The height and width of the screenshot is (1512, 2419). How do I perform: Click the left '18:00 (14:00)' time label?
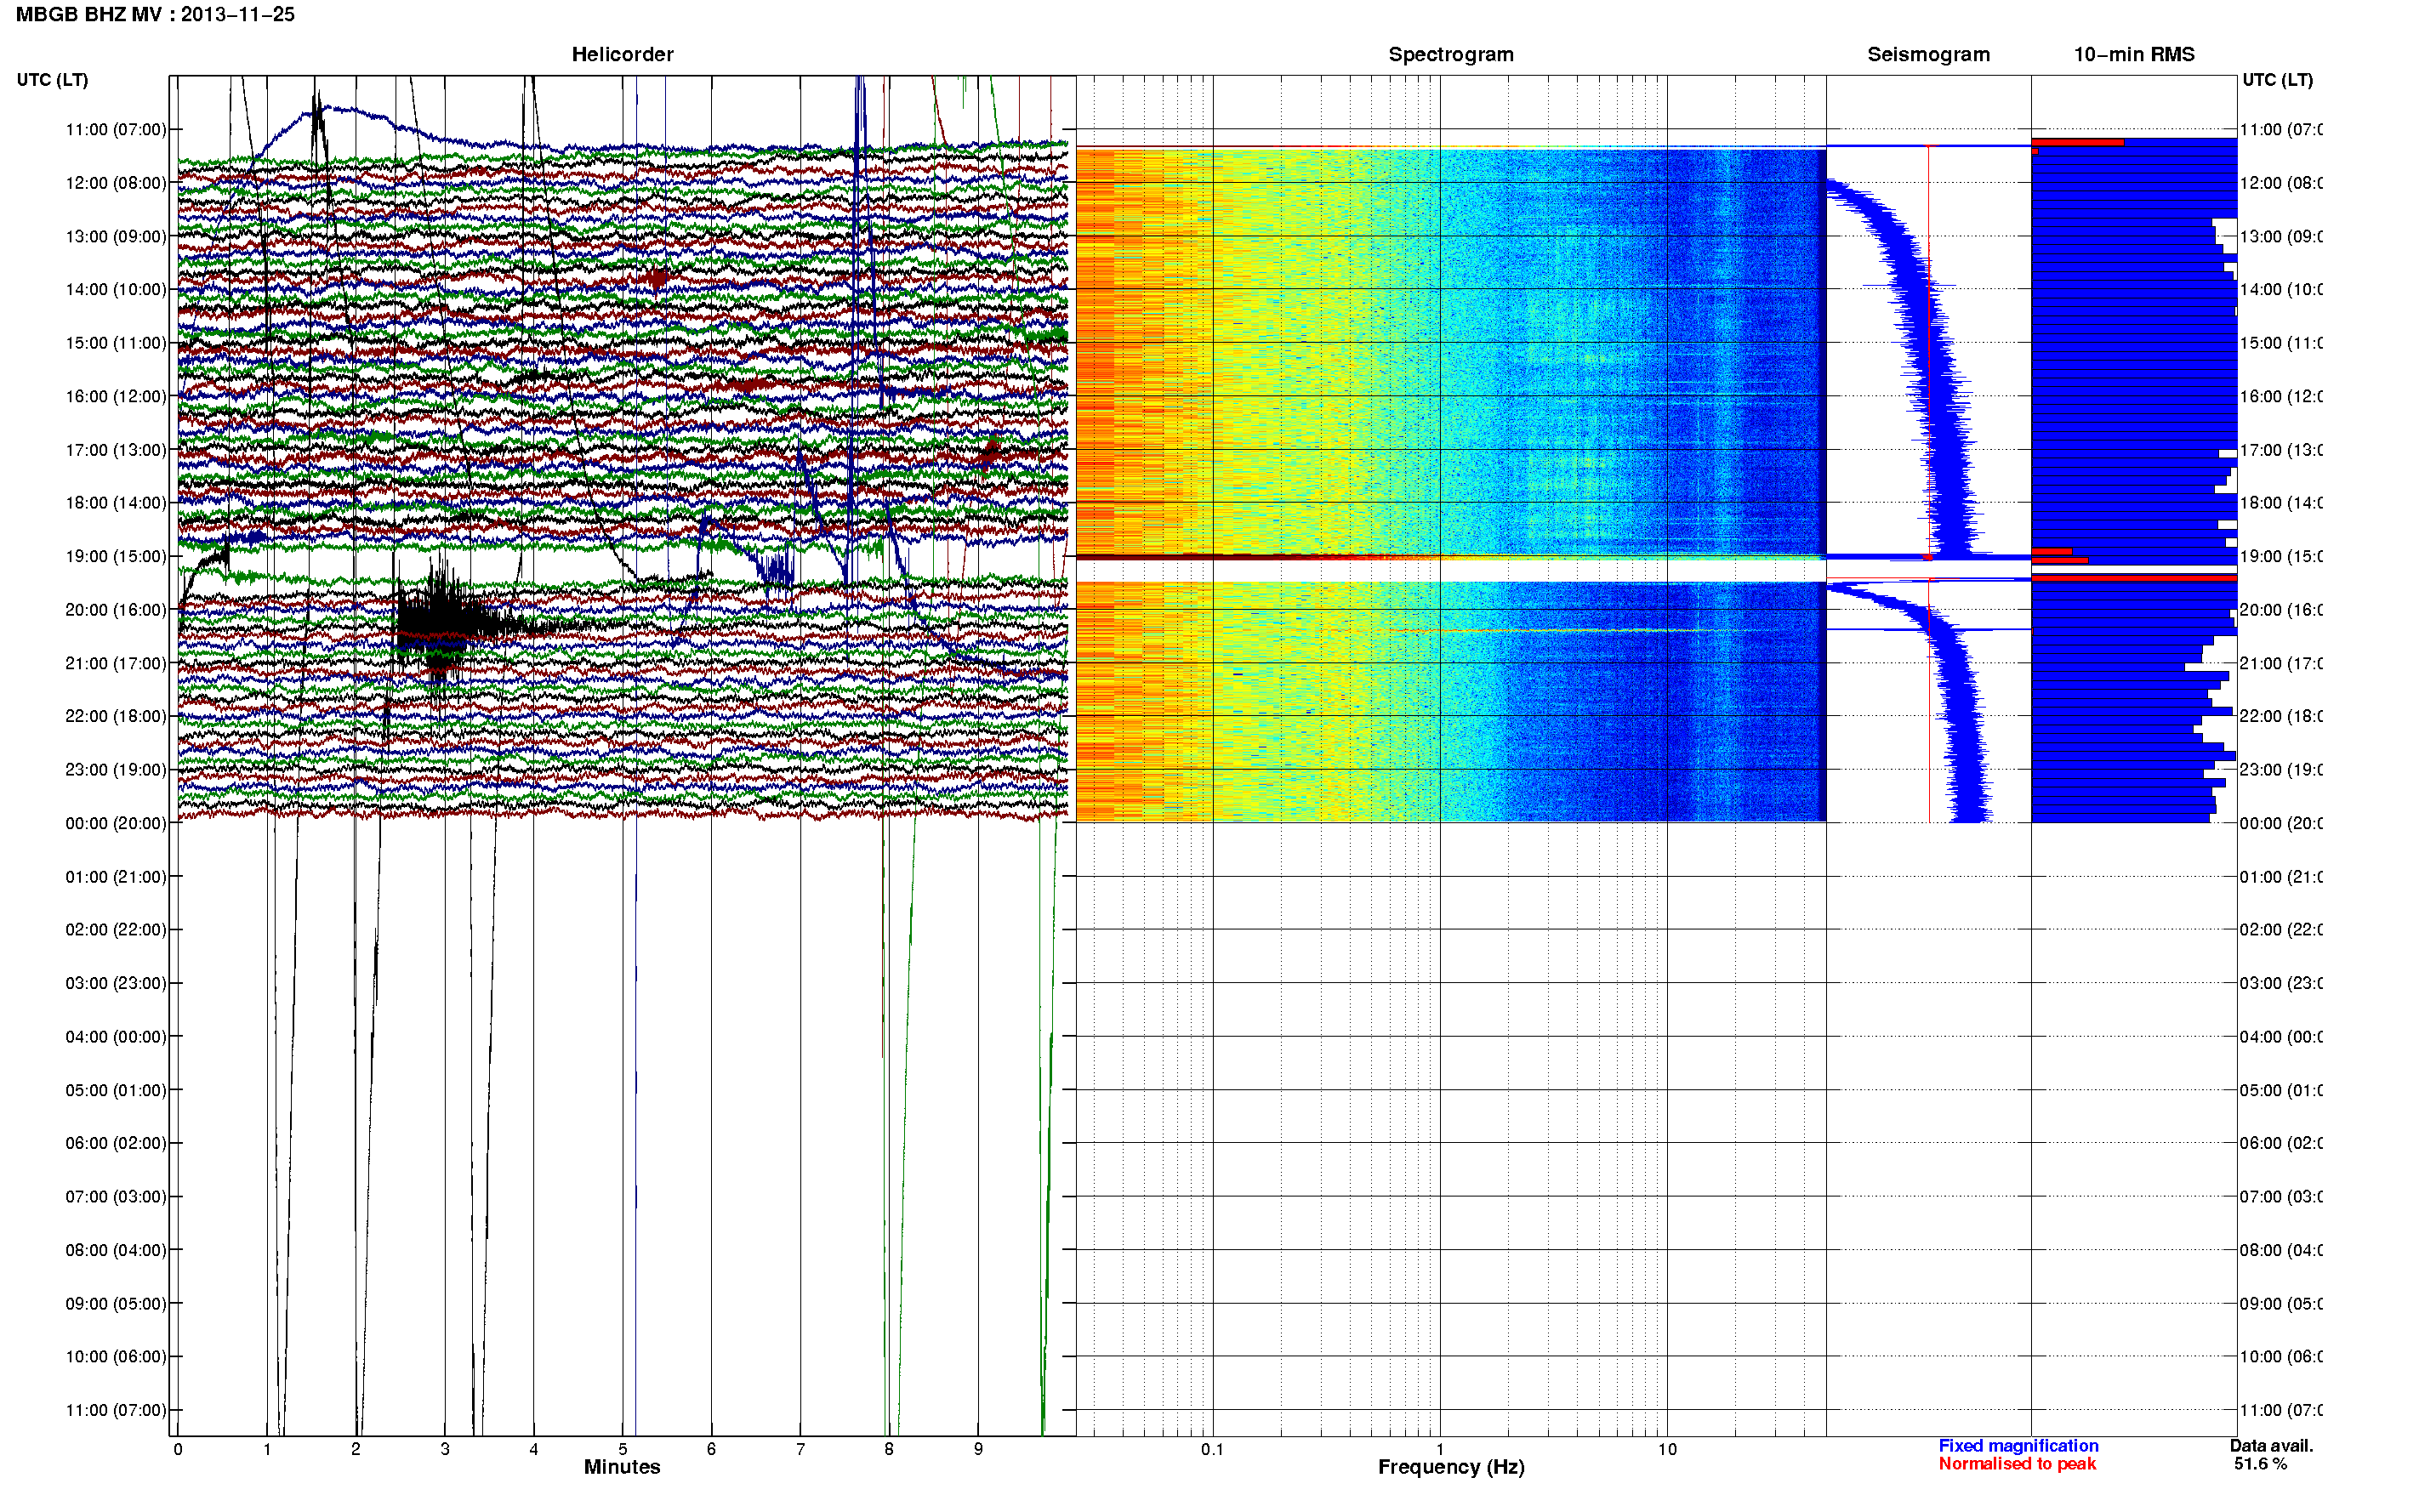(x=115, y=503)
